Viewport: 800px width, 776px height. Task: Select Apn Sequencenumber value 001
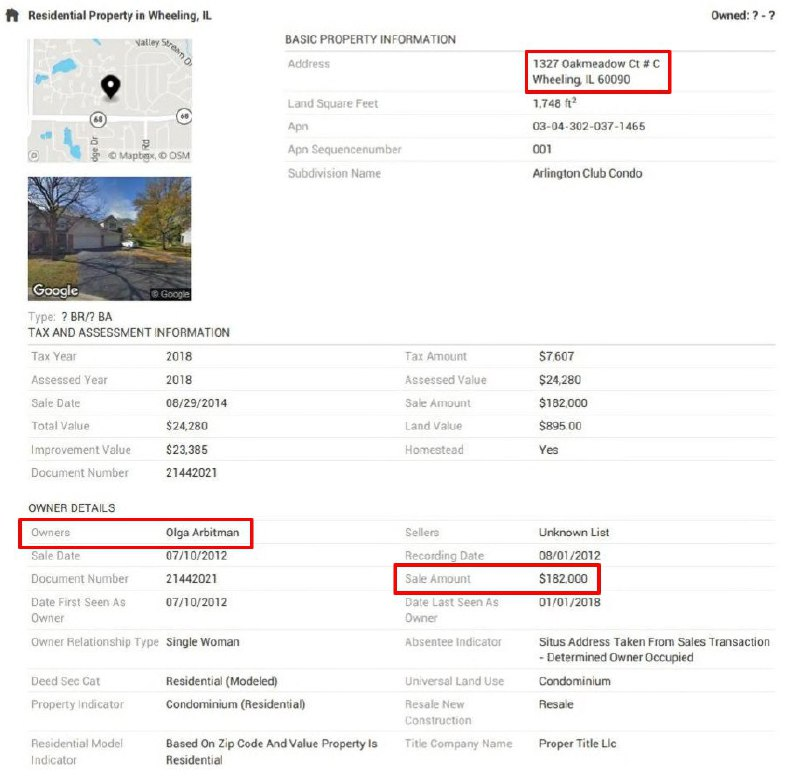coord(542,149)
